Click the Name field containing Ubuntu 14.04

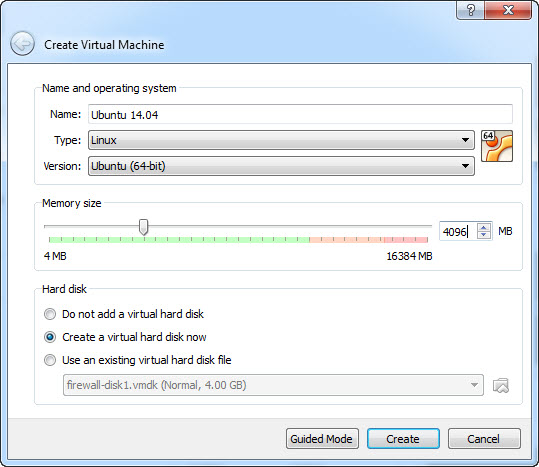pos(300,114)
